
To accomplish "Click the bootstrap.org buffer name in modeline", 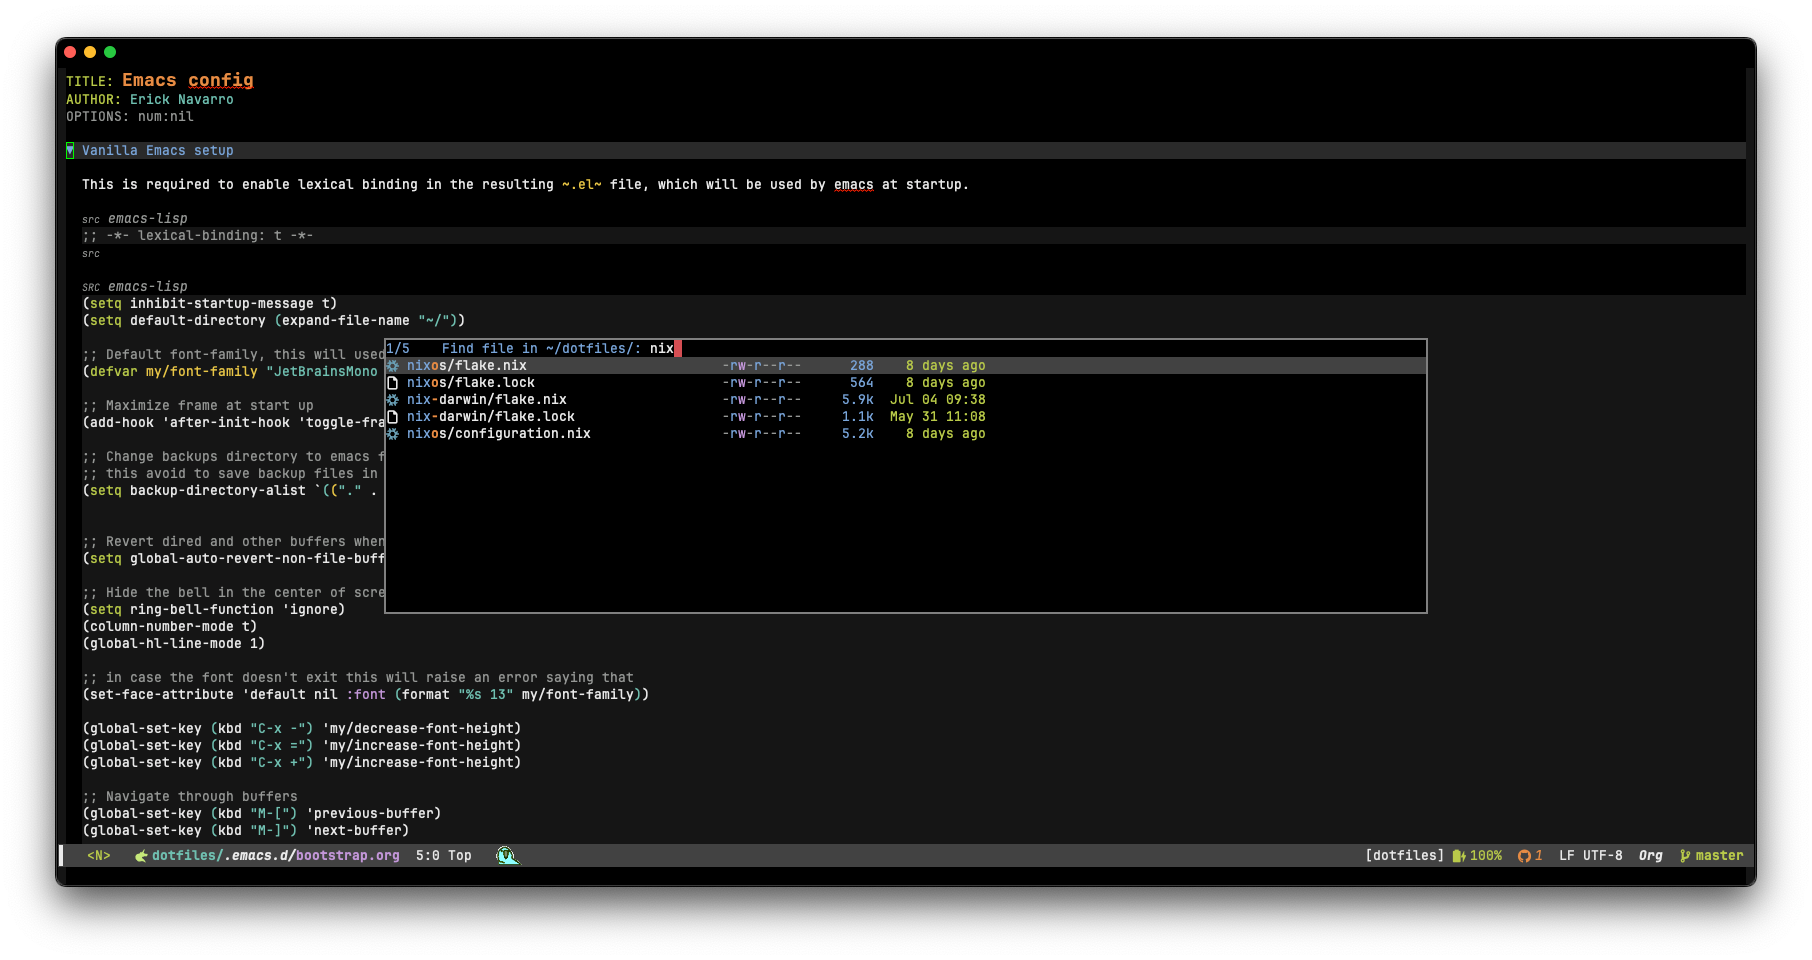I will pos(348,856).
